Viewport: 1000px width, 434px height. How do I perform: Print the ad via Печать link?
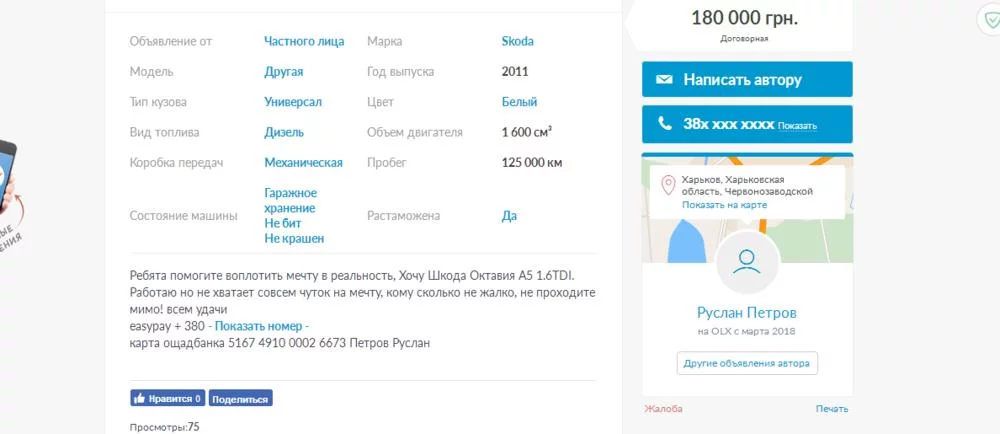coord(832,409)
